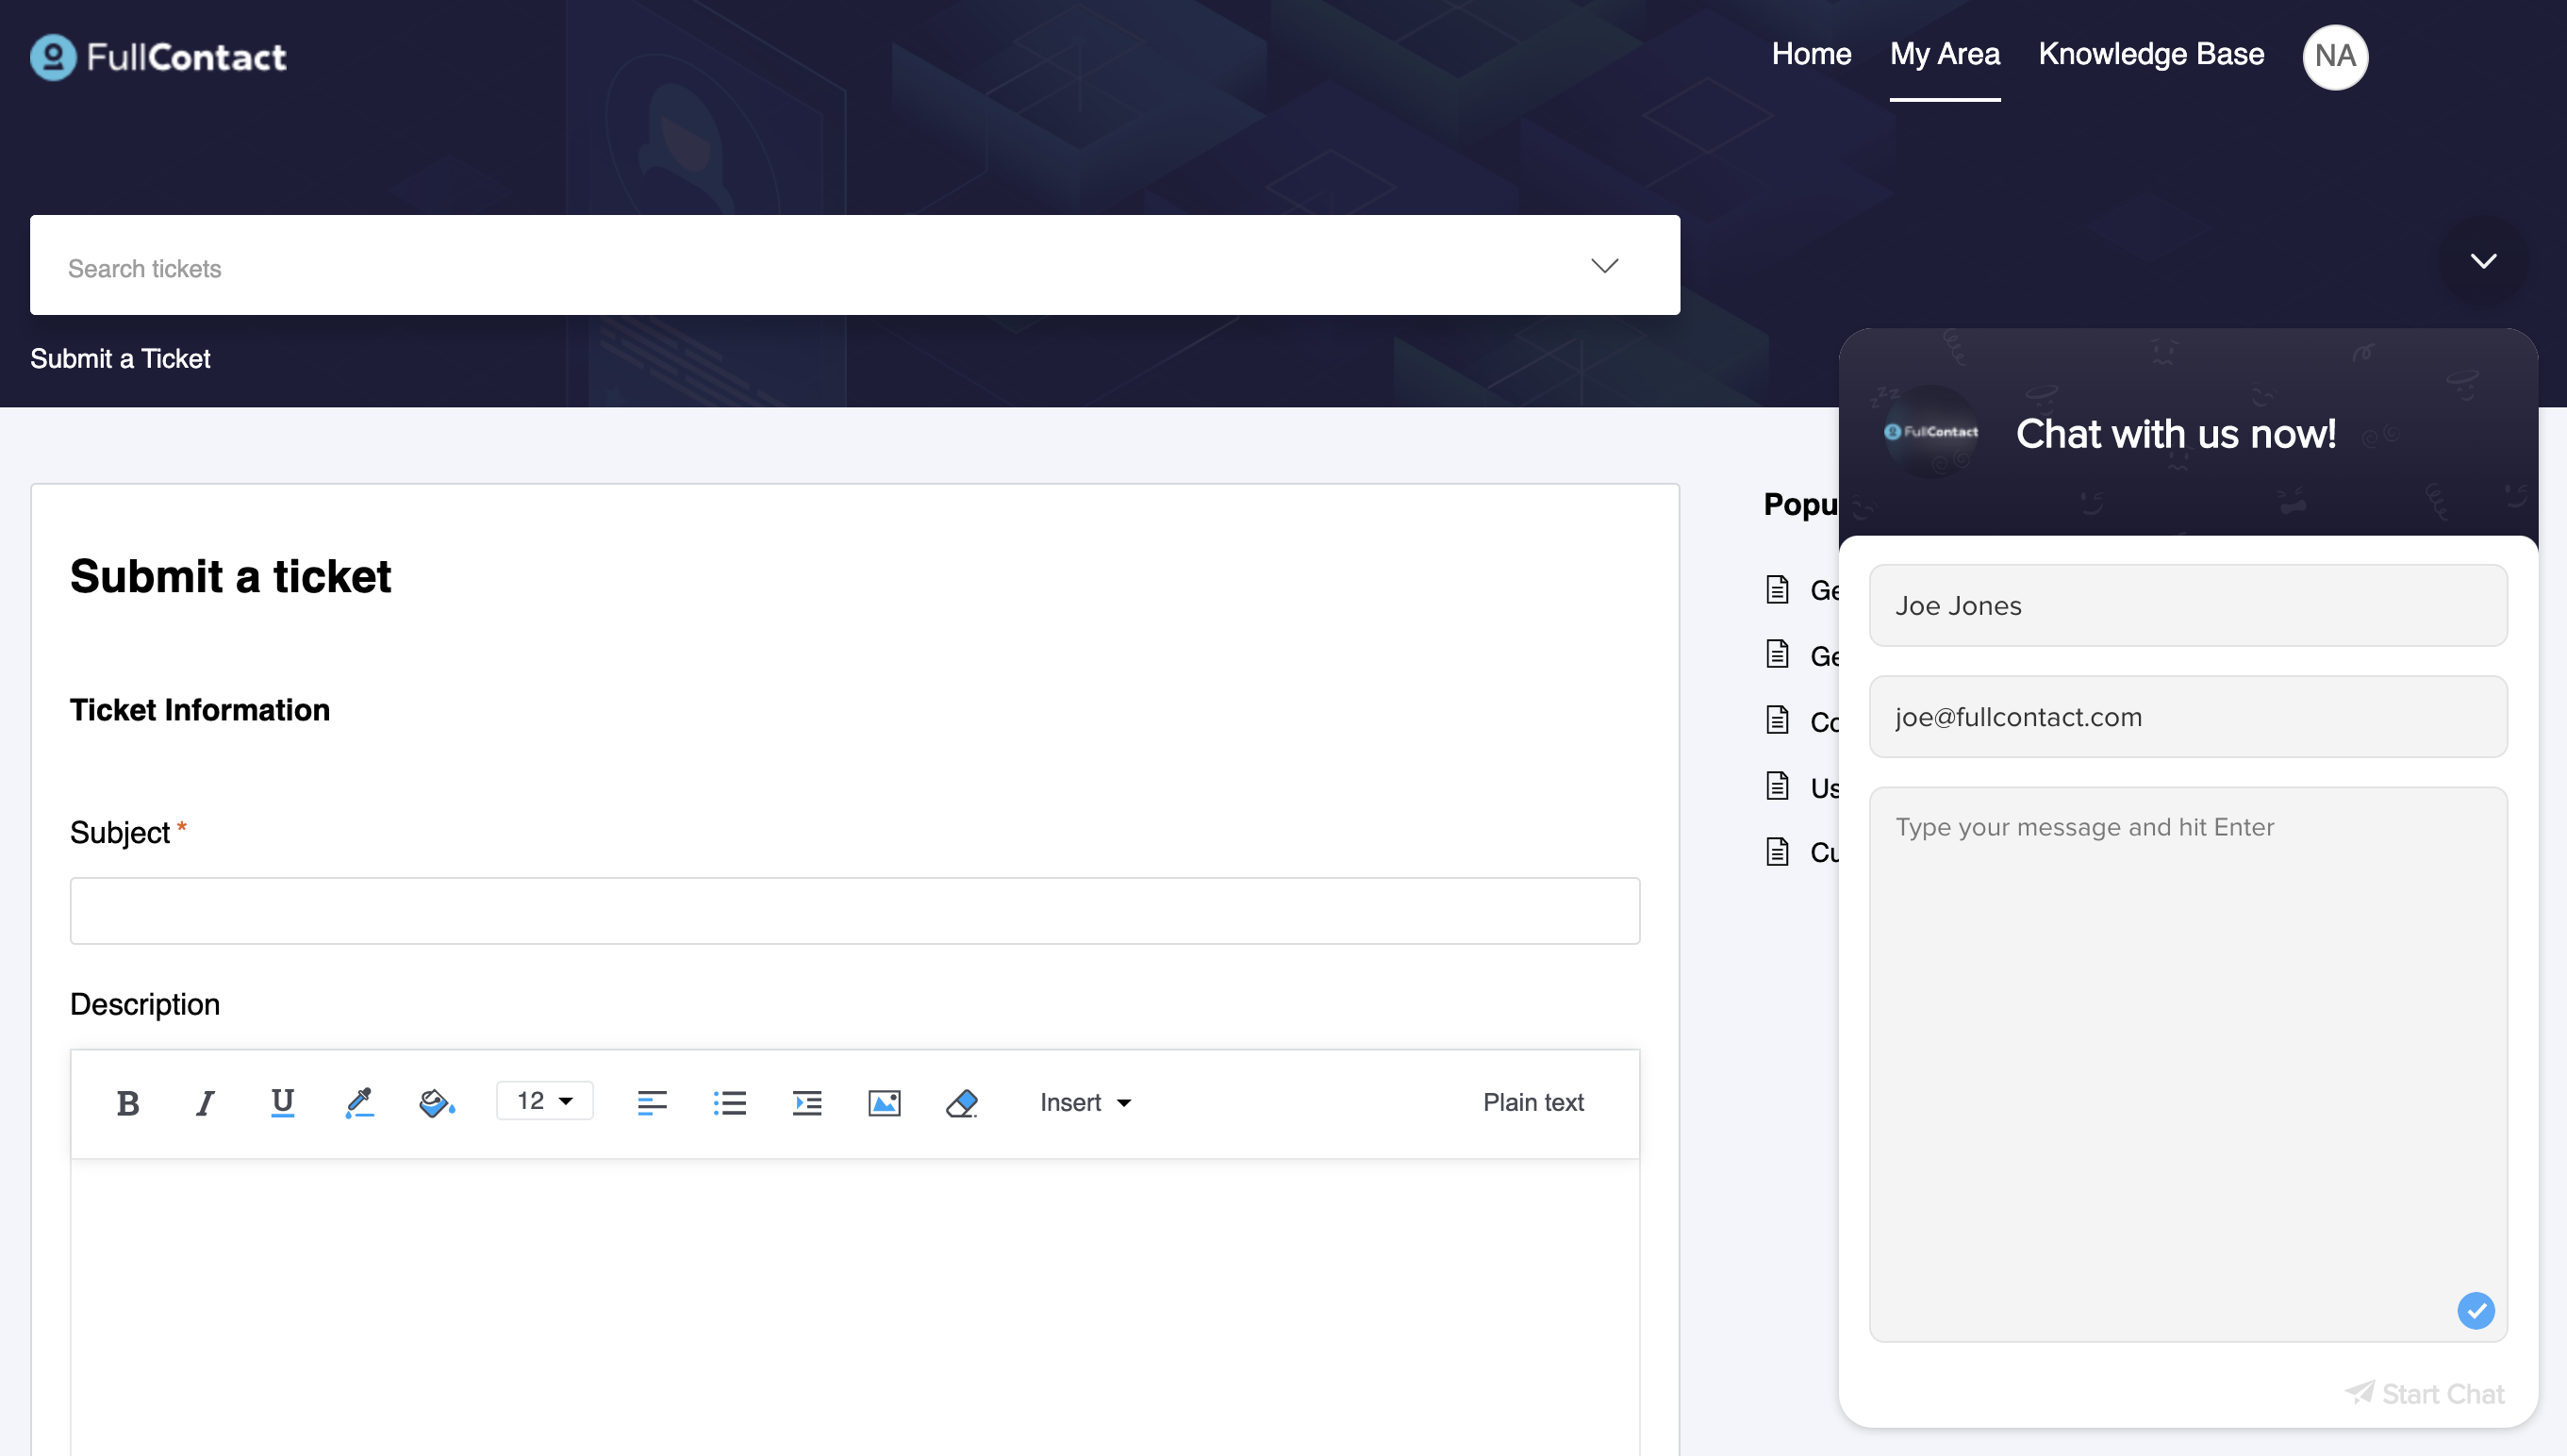Apply italic formatting in the editor
The image size is (2567, 1456).
(205, 1103)
